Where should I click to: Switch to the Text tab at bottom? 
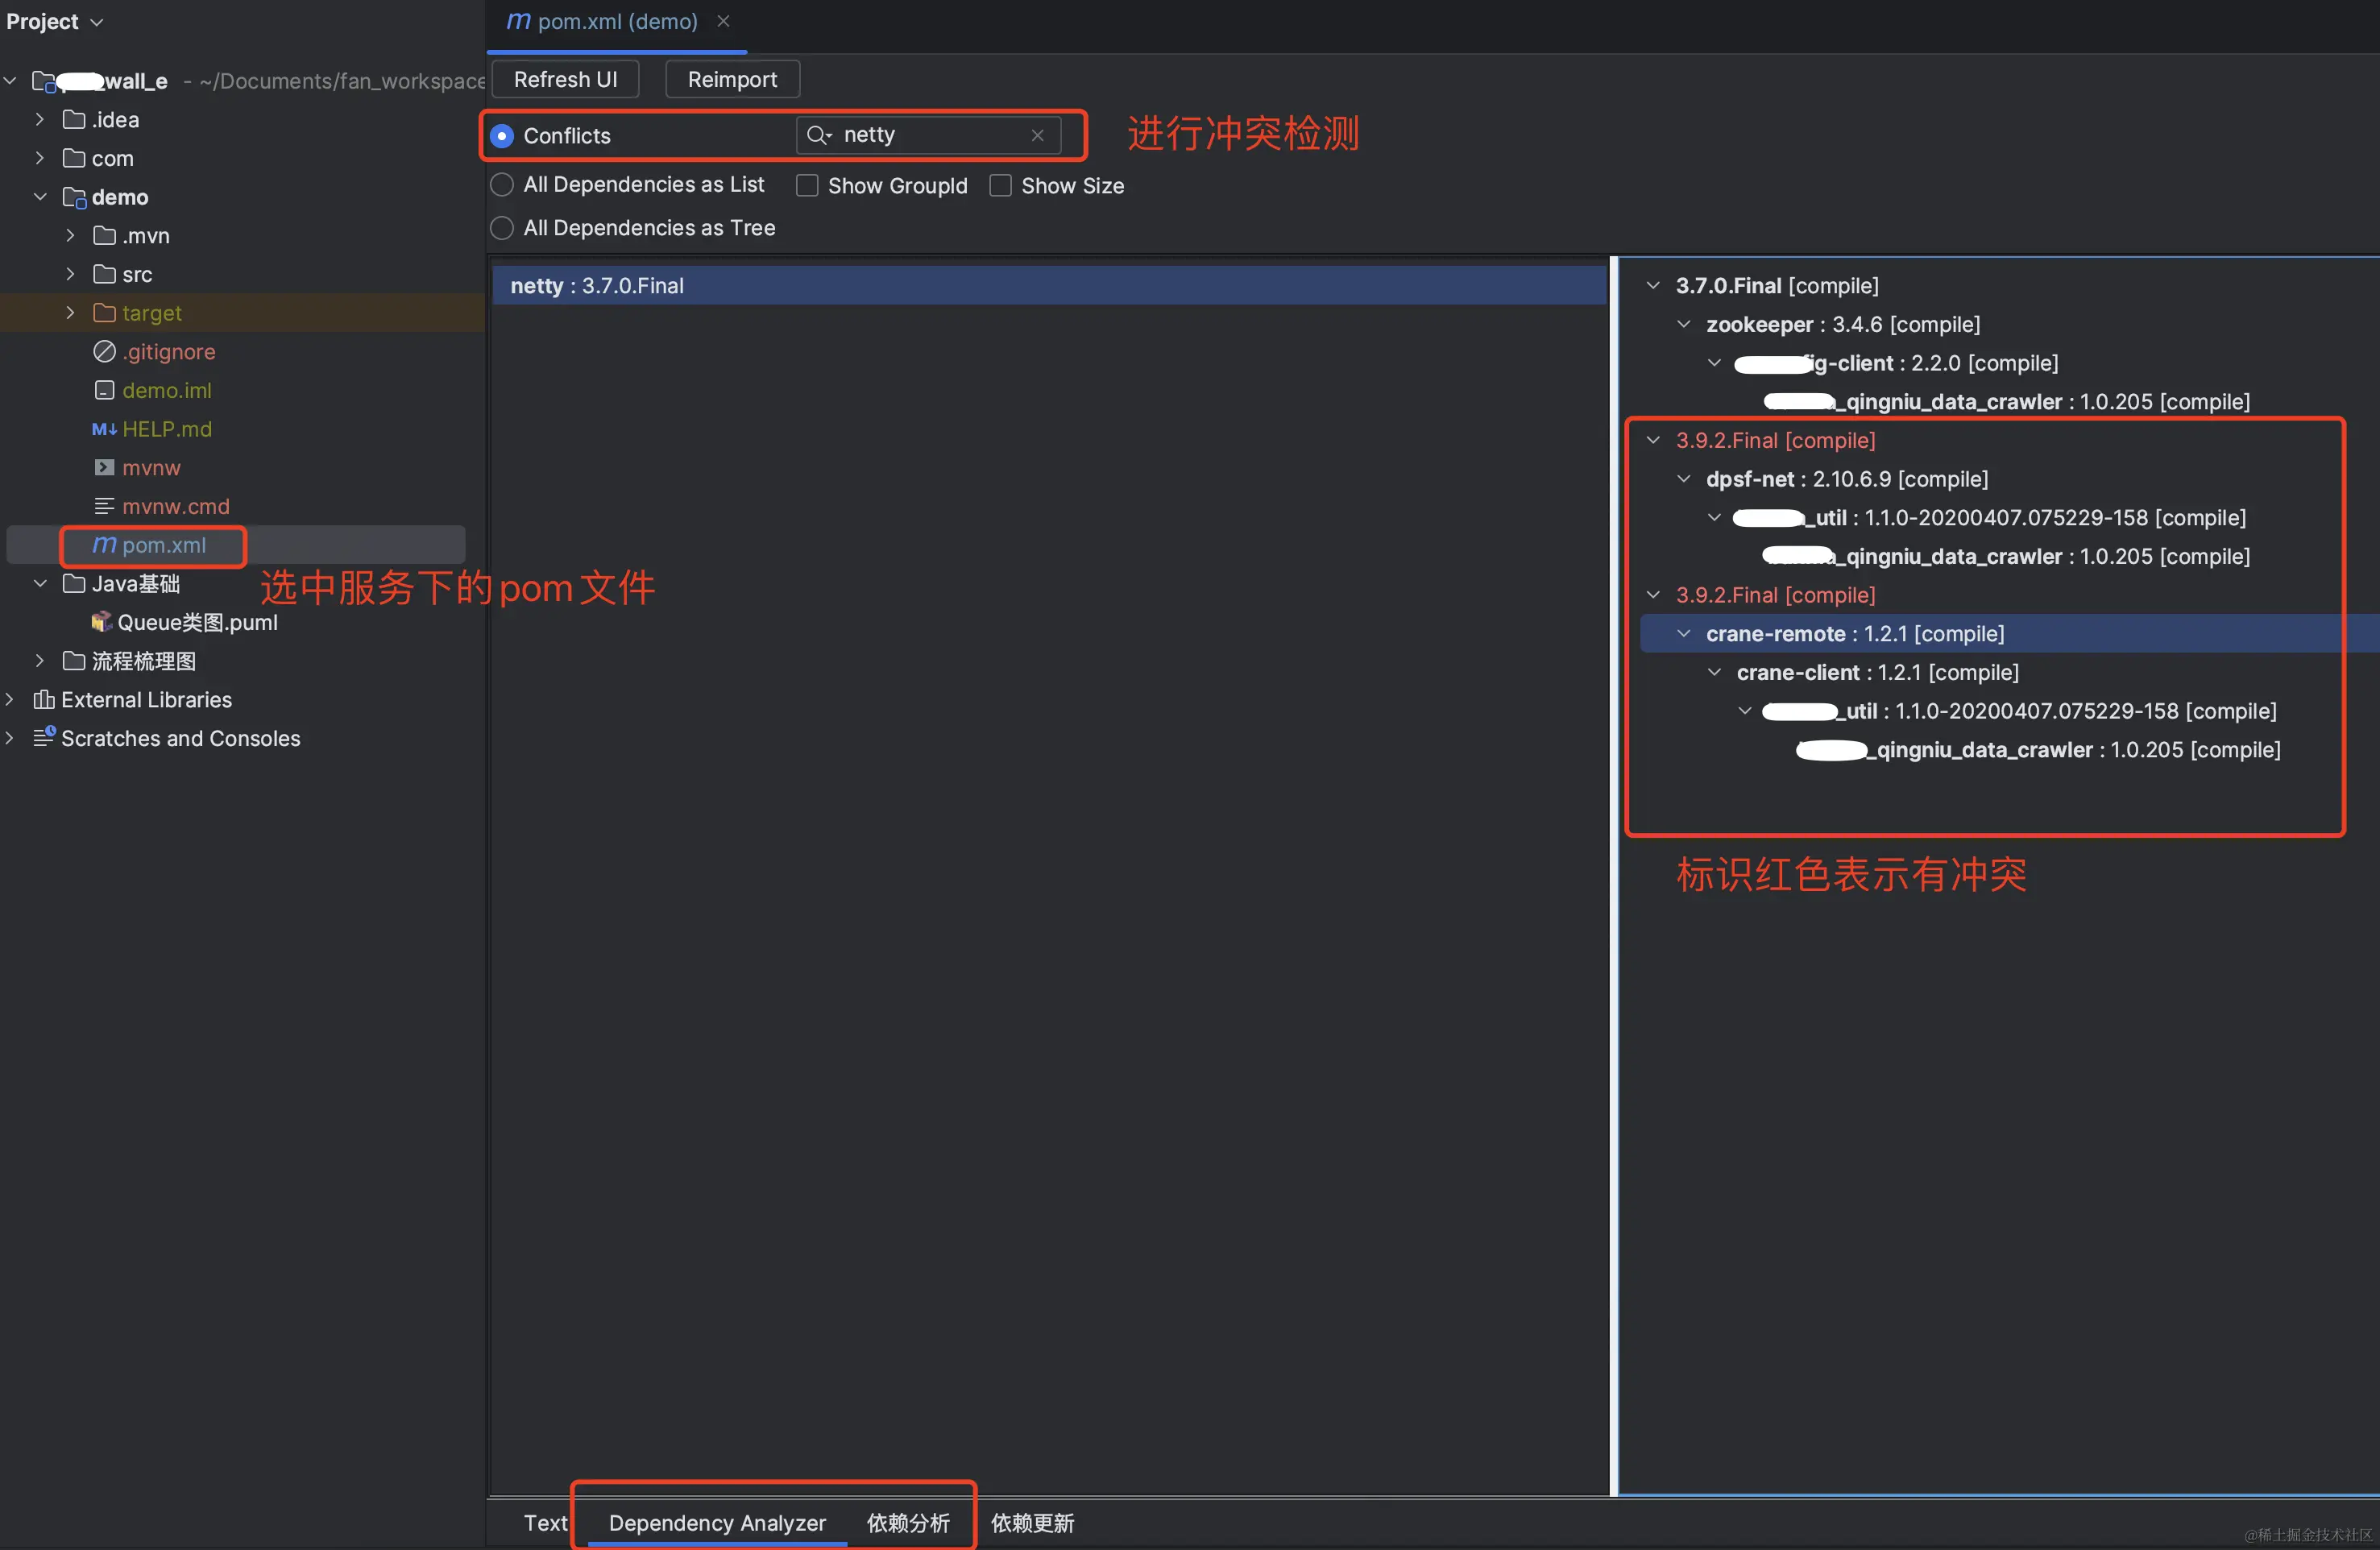(x=545, y=1522)
